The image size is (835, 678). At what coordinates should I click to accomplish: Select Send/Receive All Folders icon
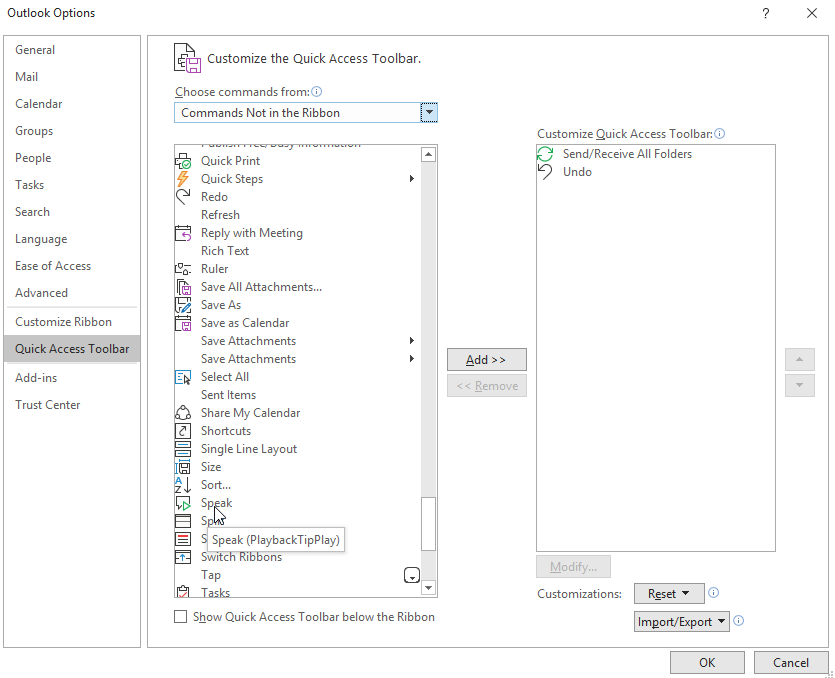click(x=545, y=154)
